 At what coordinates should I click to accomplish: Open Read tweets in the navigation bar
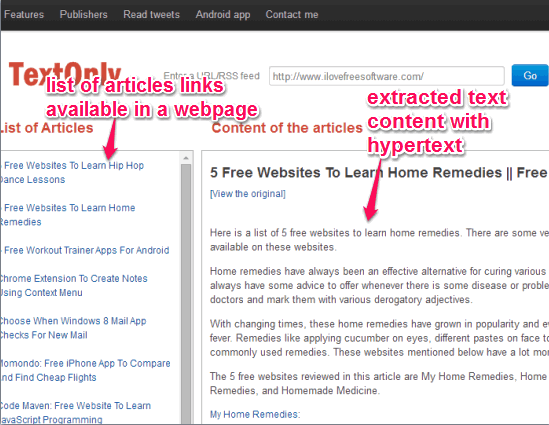tap(151, 14)
